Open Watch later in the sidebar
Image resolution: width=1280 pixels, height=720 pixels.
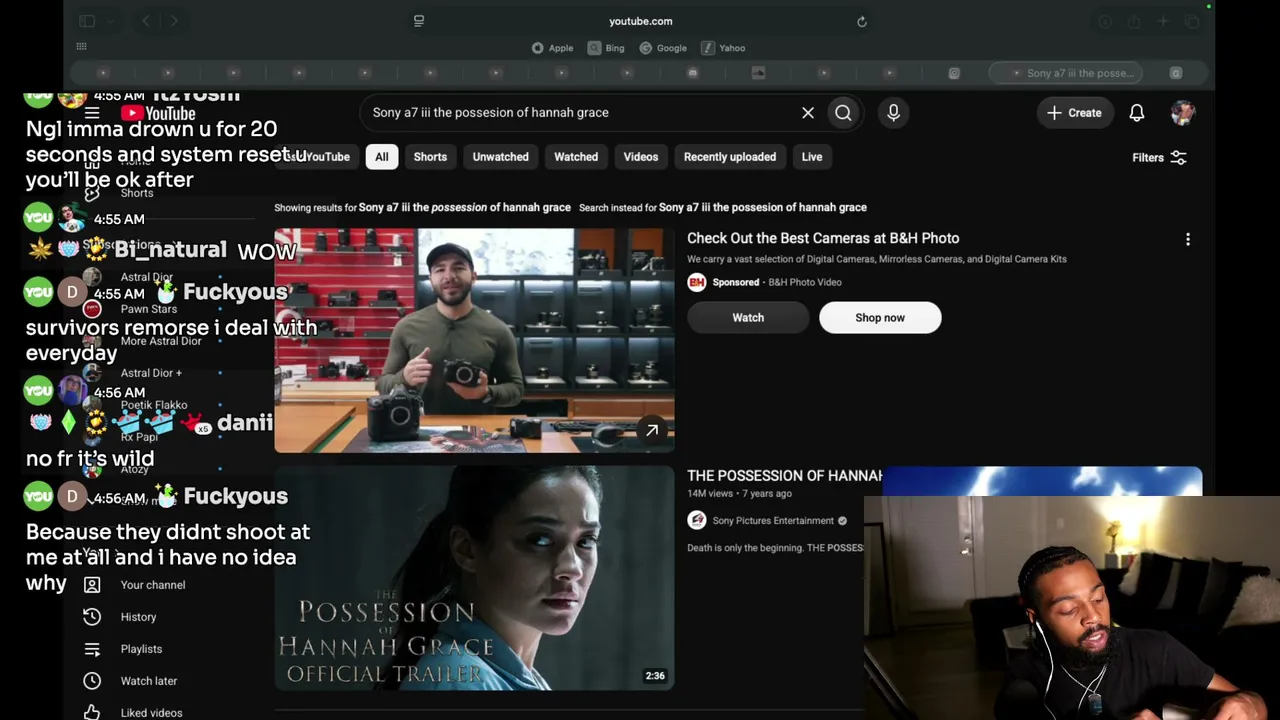click(149, 681)
